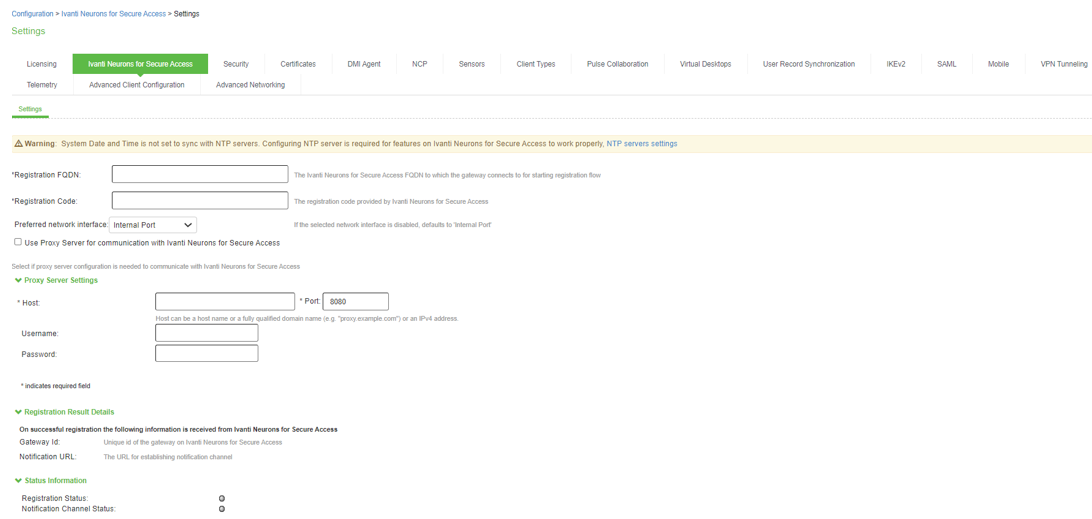This screenshot has height=519, width=1092.
Task: Go to the SAML tab
Action: 946,64
